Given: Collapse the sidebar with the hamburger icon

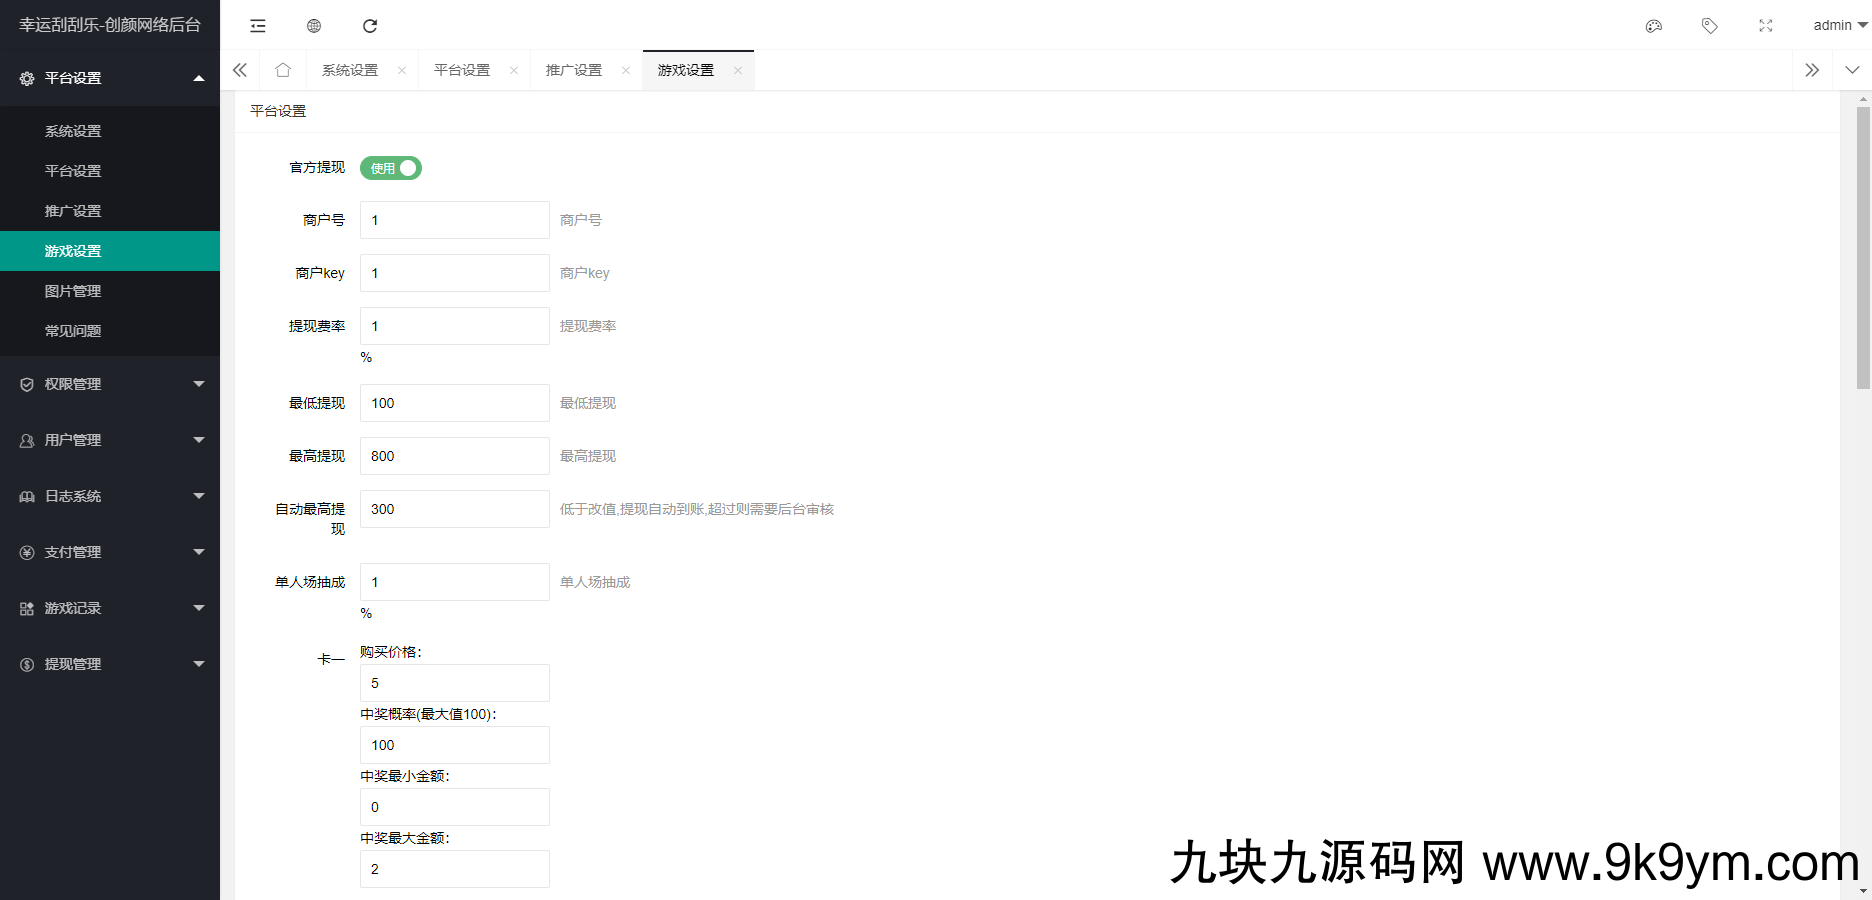Looking at the screenshot, I should 257,25.
